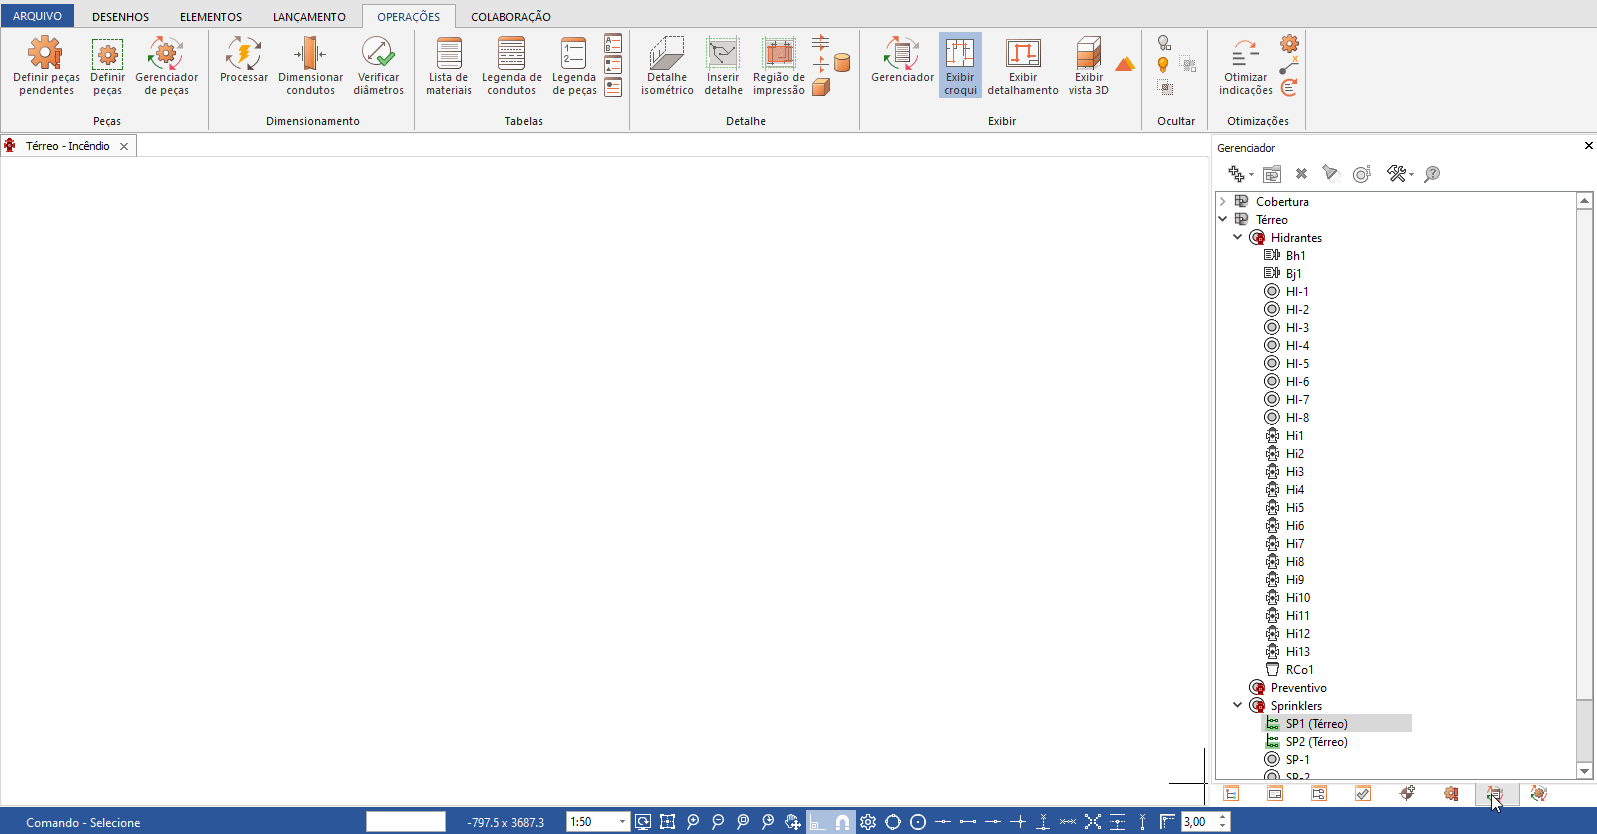
Task: Click the Processar icon
Action: pyautogui.click(x=243, y=62)
